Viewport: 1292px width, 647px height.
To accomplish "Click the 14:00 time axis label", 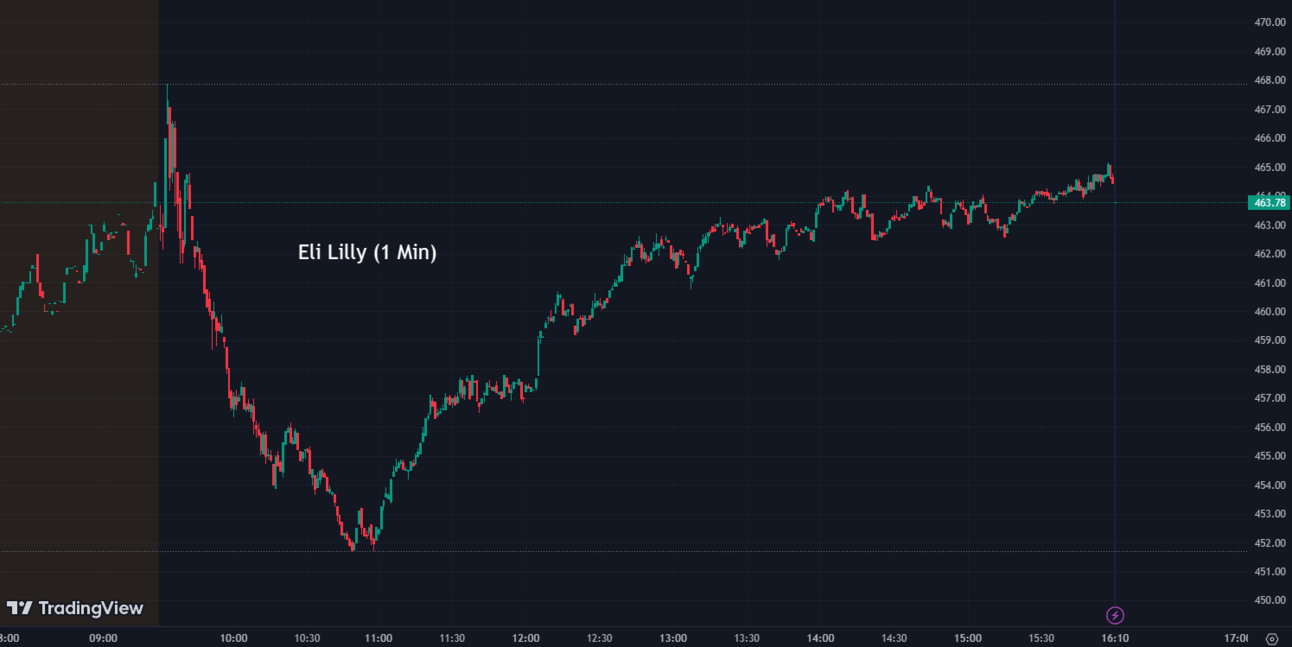I will click(821, 638).
